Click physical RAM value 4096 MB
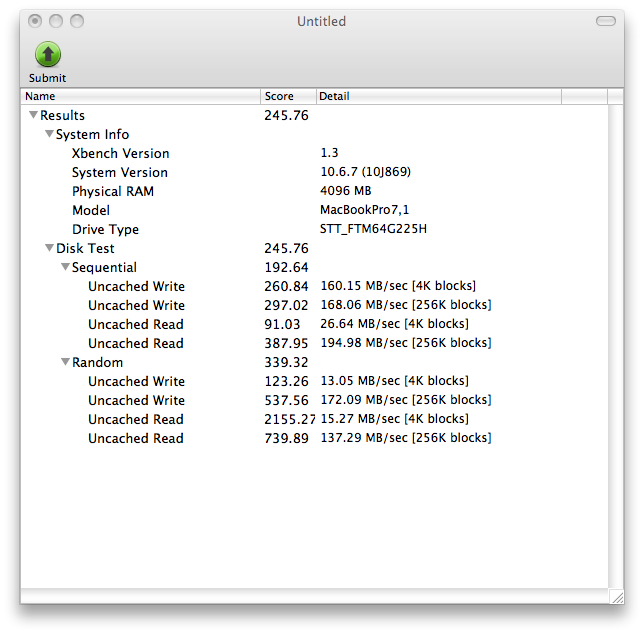 click(x=346, y=191)
